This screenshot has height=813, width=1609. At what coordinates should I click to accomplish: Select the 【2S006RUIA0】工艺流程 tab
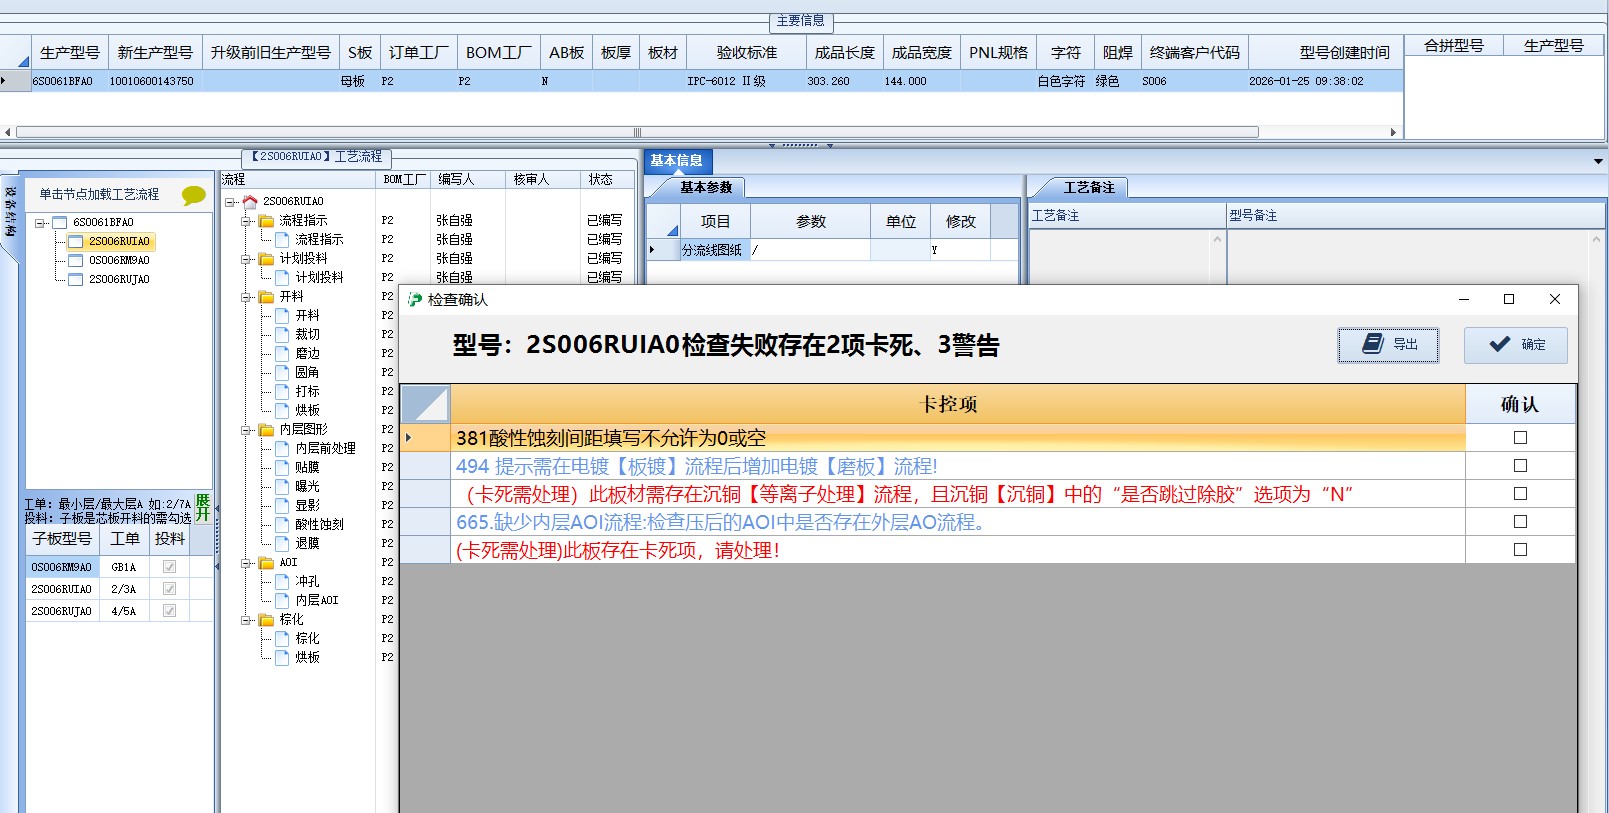[x=317, y=157]
